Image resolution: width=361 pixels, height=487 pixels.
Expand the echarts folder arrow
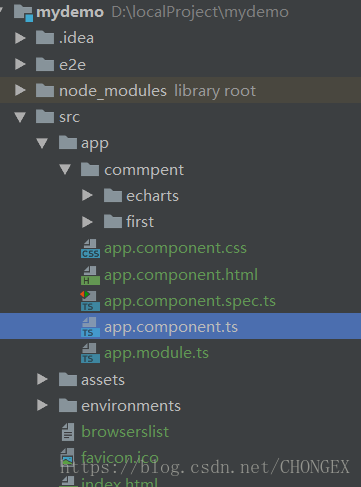[87, 195]
